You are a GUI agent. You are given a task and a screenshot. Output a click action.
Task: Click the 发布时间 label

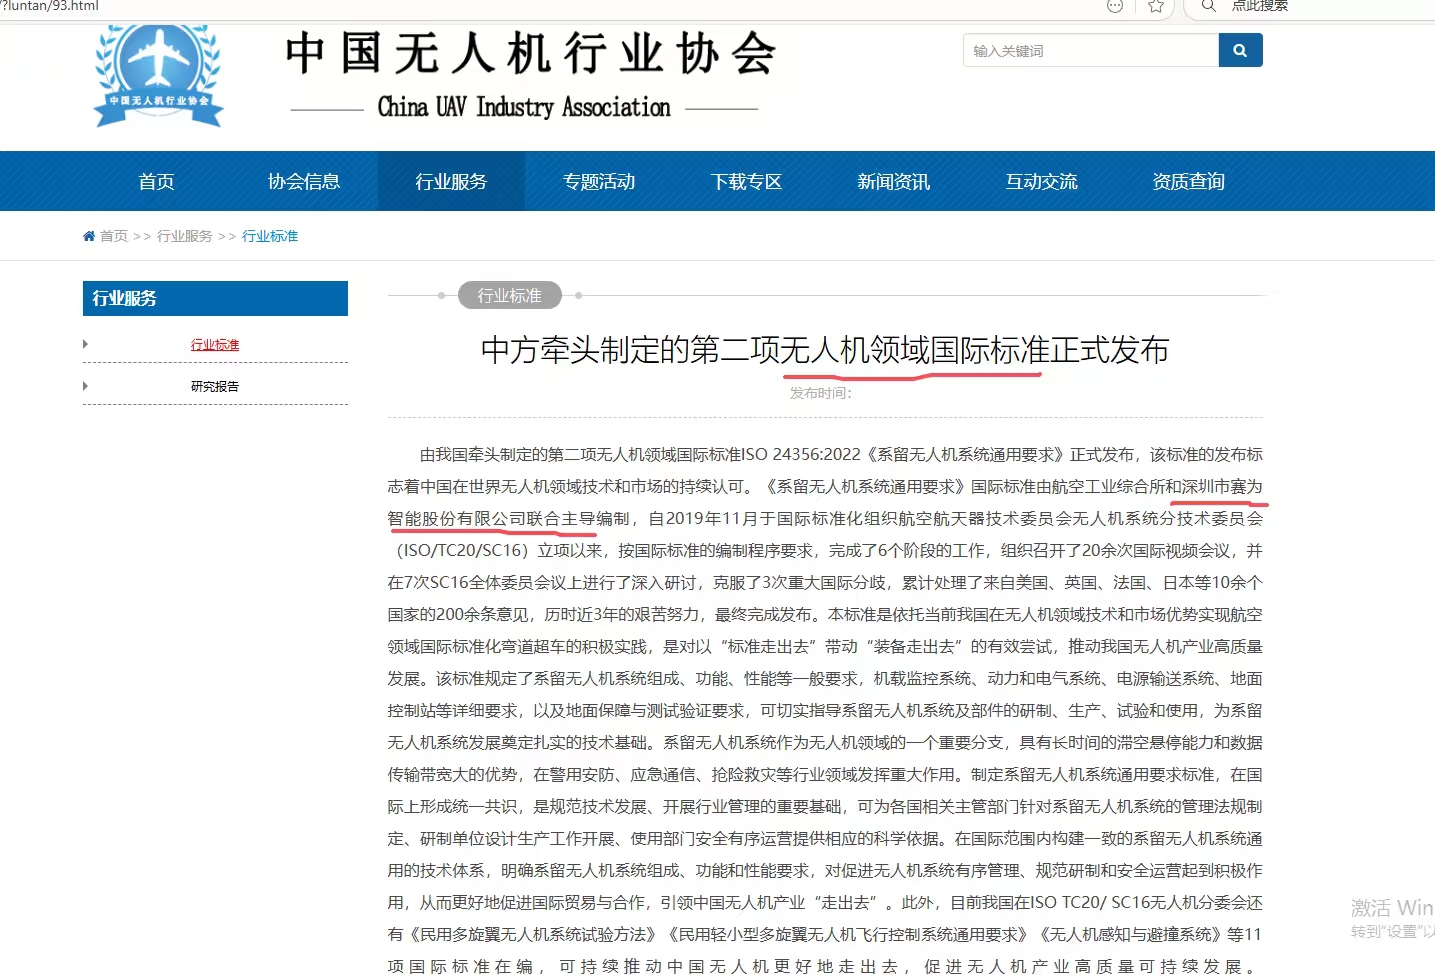pos(821,393)
